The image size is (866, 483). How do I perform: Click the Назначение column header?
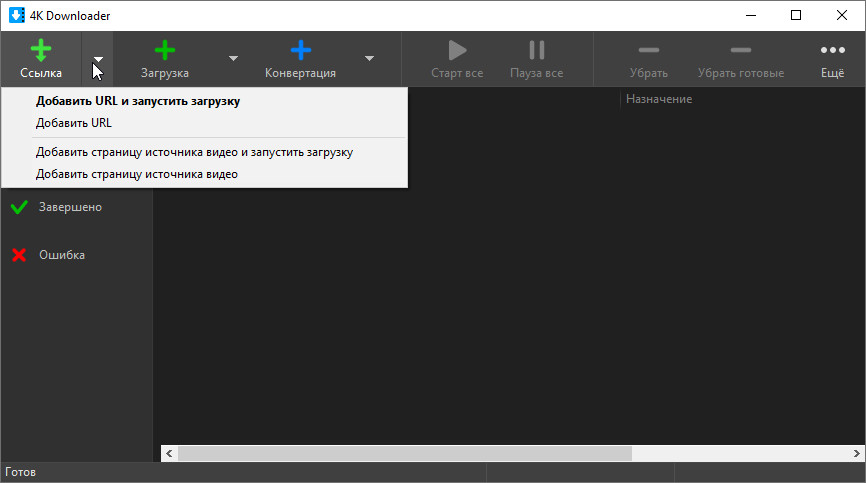pyautogui.click(x=659, y=99)
